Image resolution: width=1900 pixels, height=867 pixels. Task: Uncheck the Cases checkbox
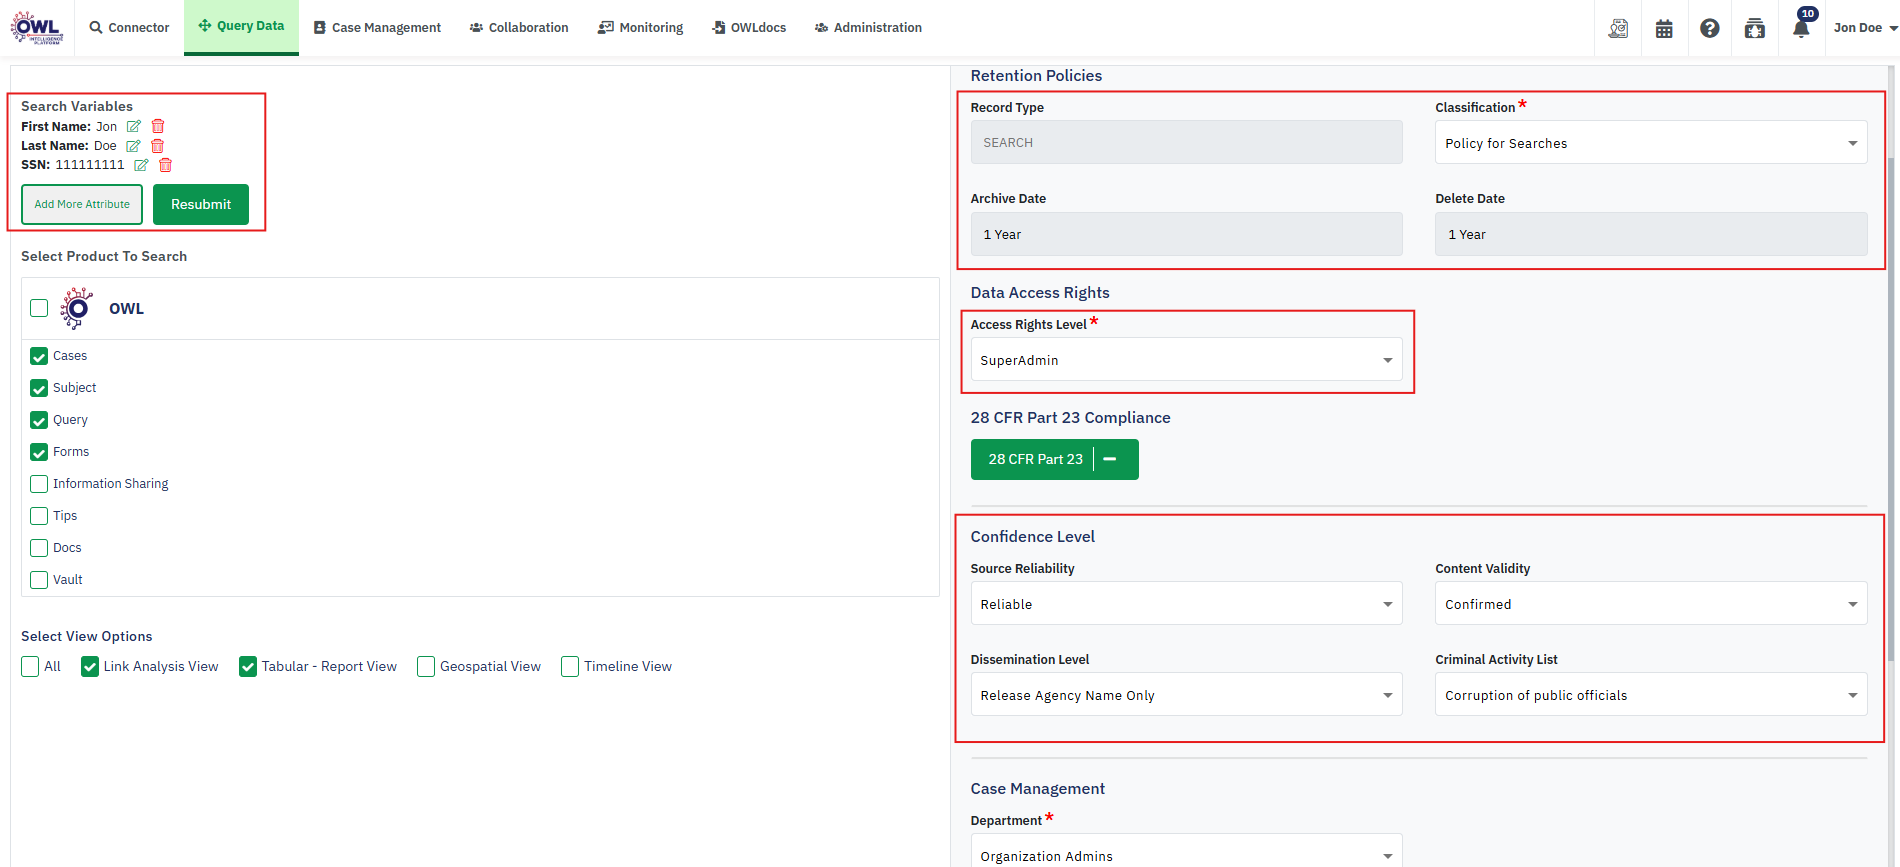coord(39,356)
